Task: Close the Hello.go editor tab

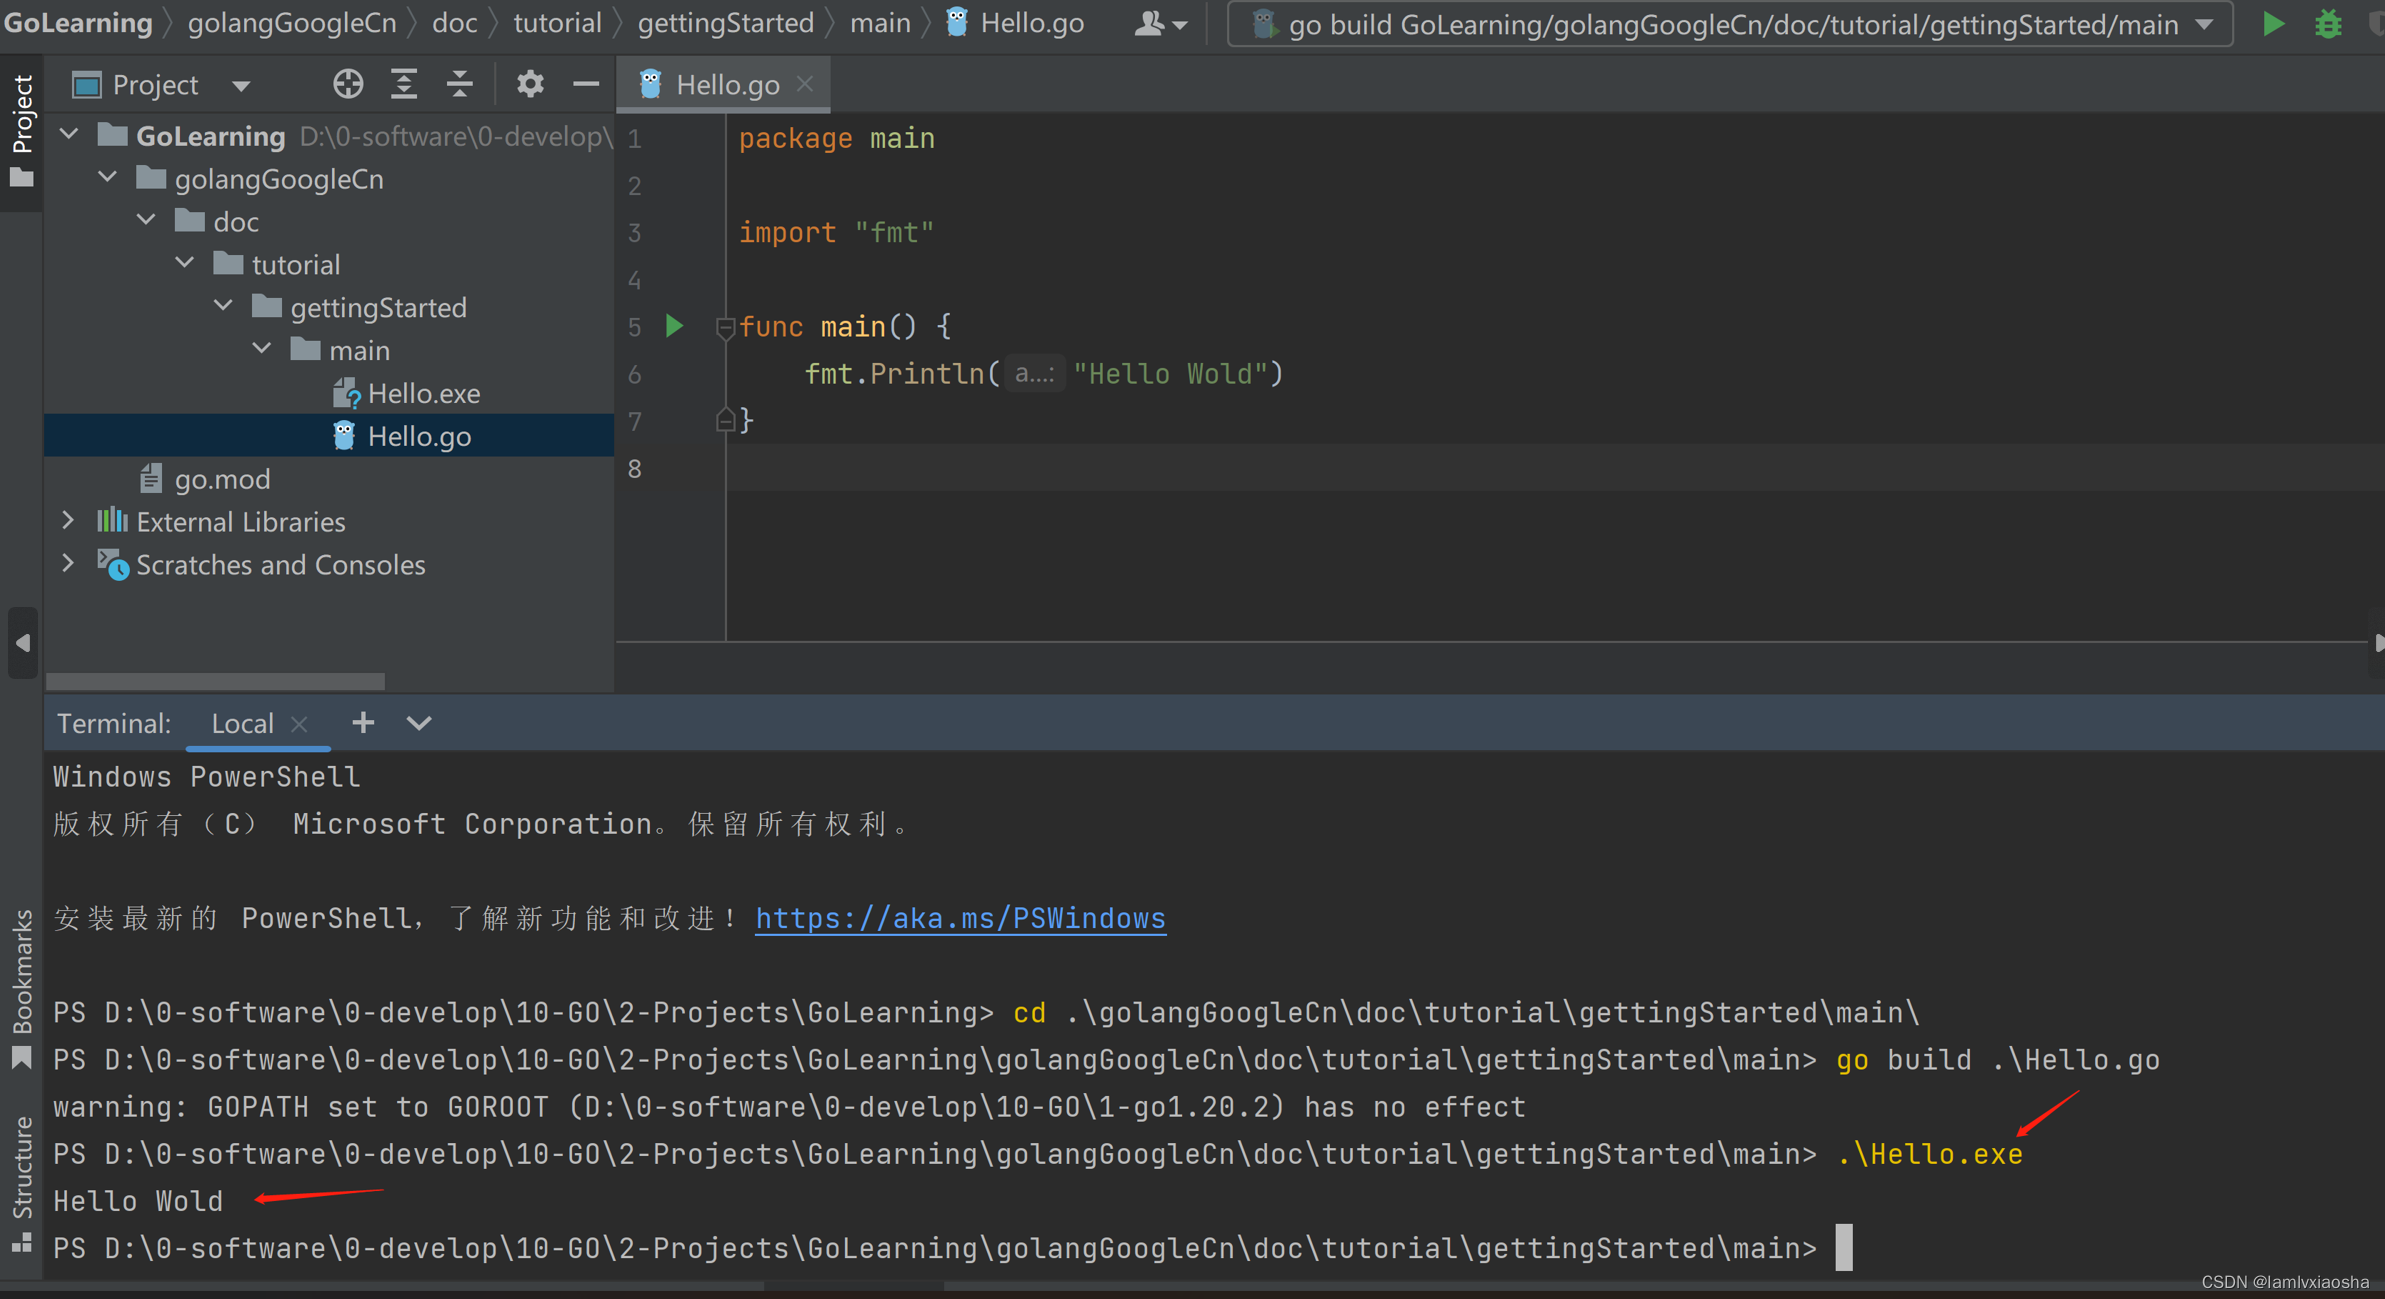Action: tap(805, 85)
